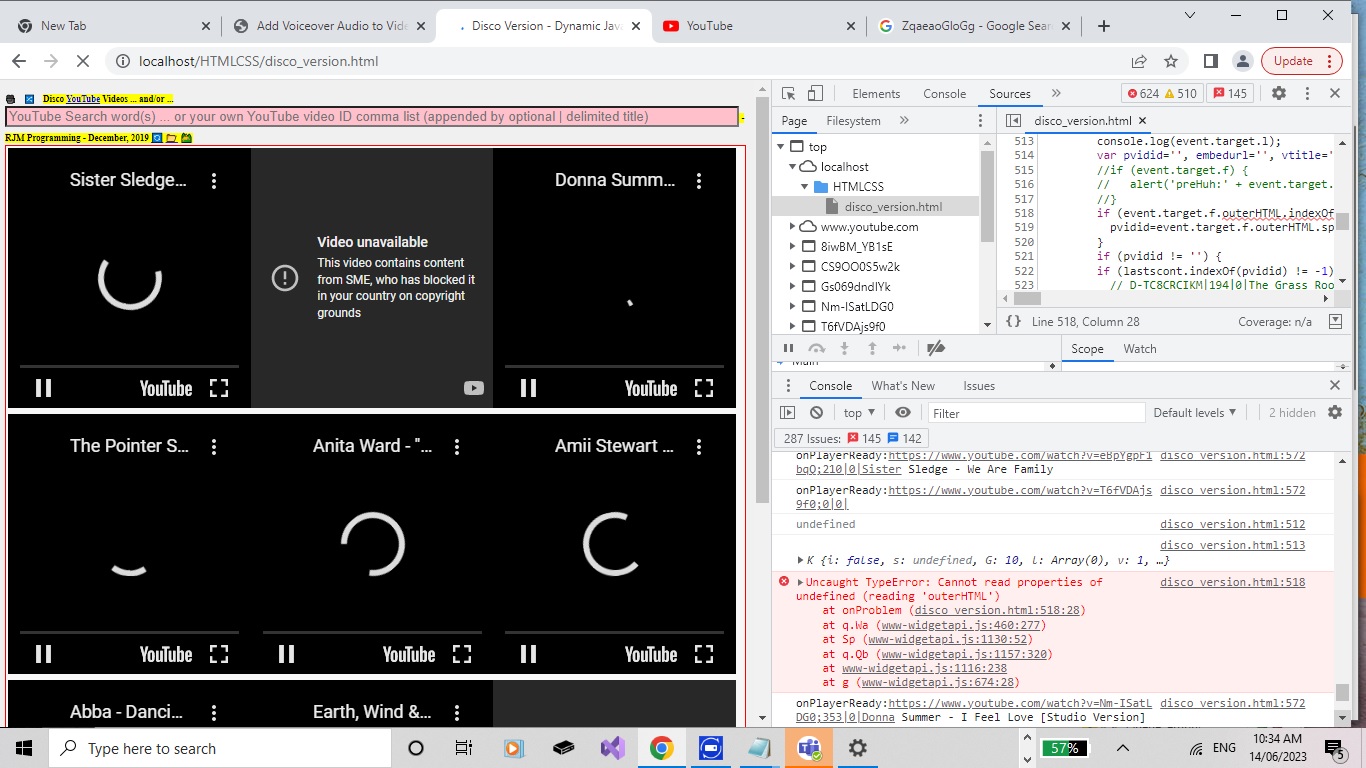1366x768 pixels.
Task: Focus the YouTube search words input field
Action: [x=372, y=117]
